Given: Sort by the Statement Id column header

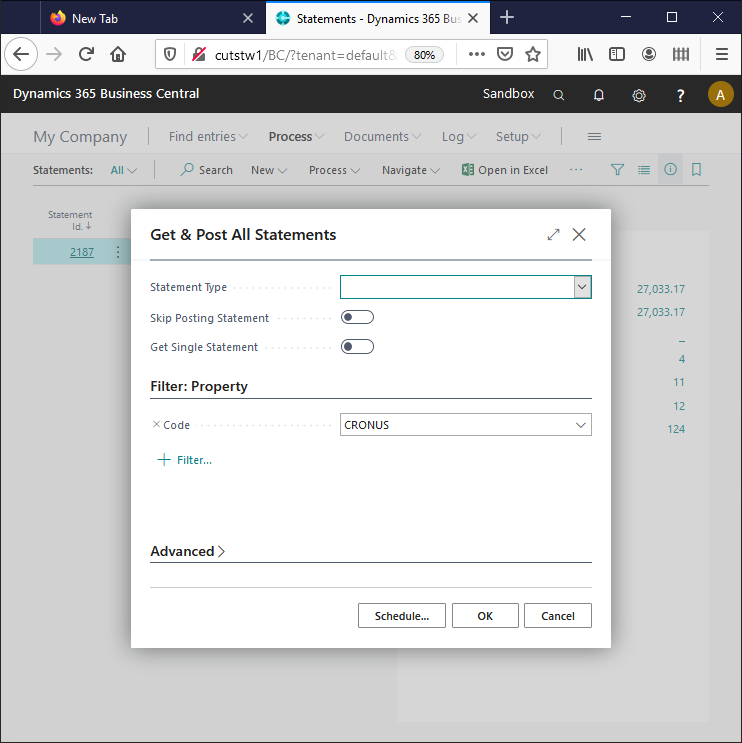Looking at the screenshot, I should 70,220.
